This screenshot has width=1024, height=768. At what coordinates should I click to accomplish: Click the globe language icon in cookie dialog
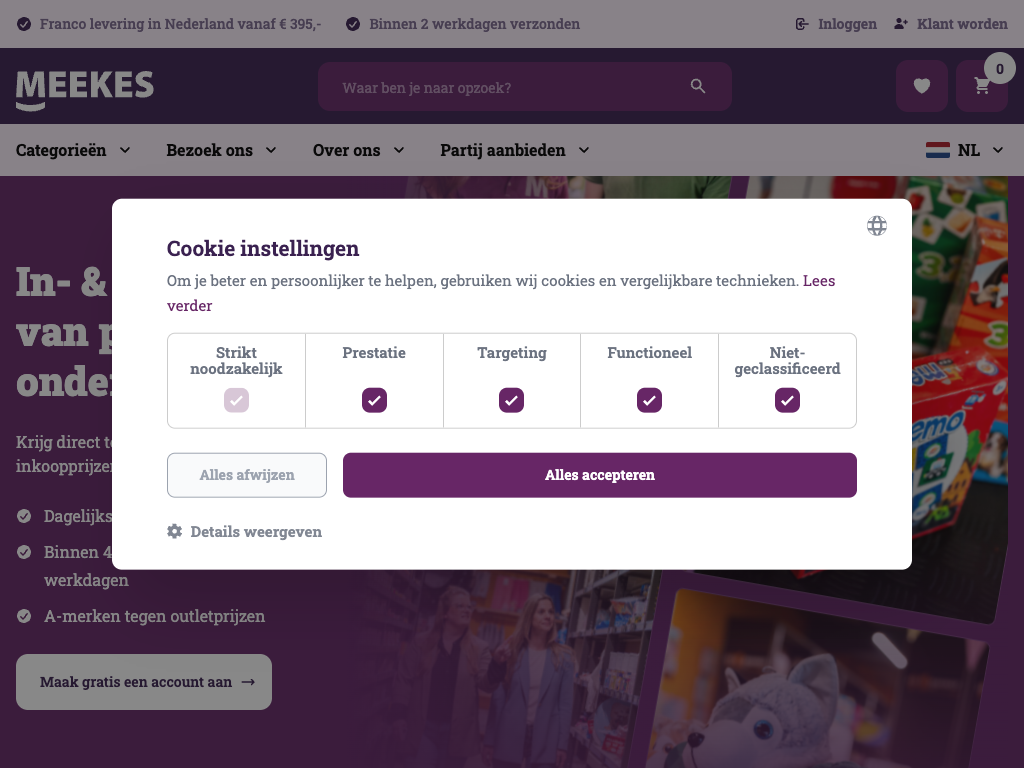click(877, 226)
